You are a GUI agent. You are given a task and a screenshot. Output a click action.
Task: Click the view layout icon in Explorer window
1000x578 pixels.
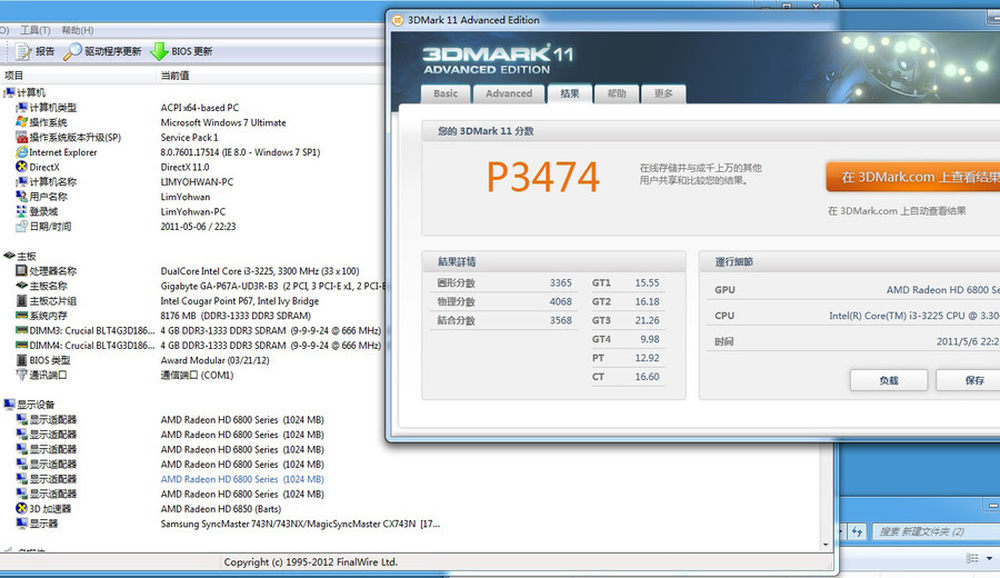click(x=972, y=558)
